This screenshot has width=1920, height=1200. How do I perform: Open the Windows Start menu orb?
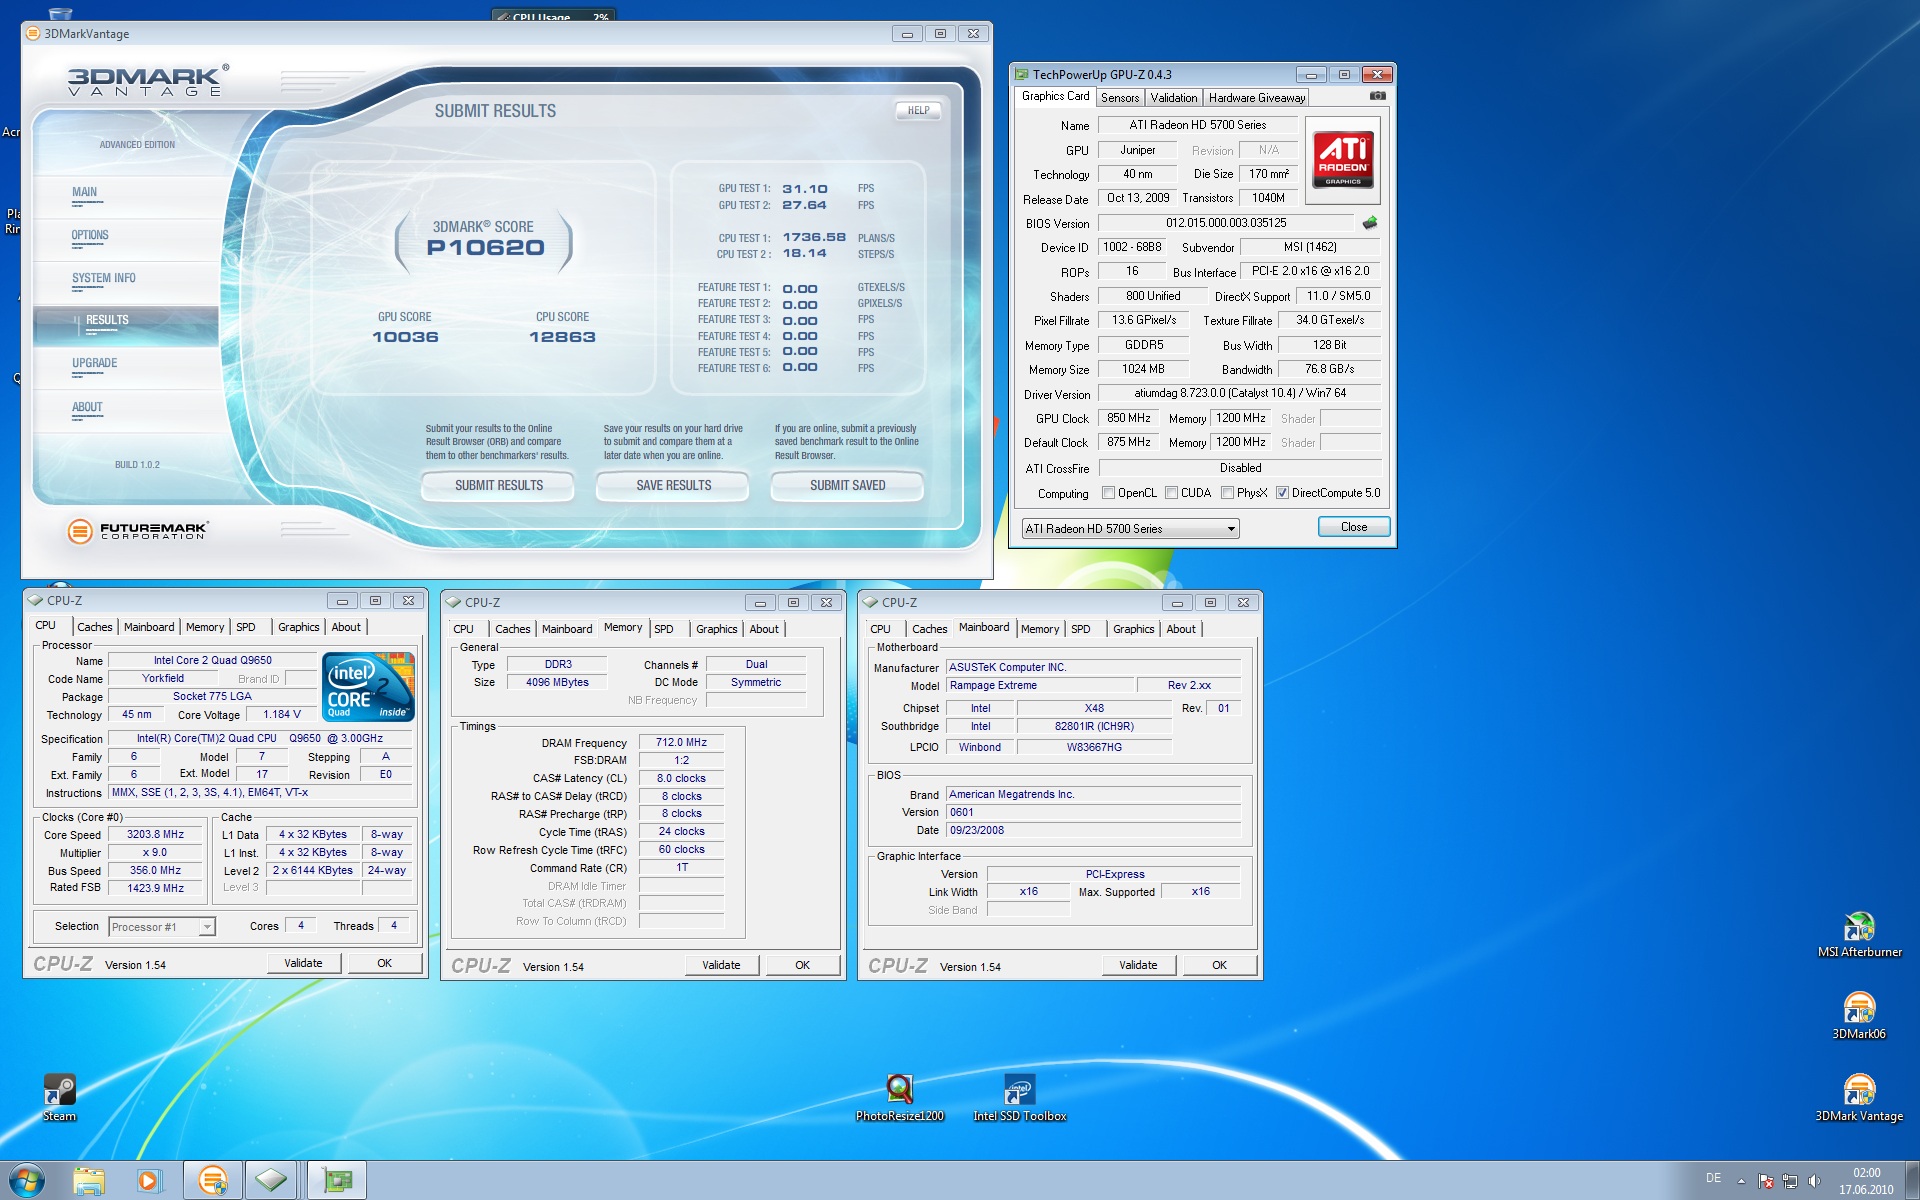26,1180
